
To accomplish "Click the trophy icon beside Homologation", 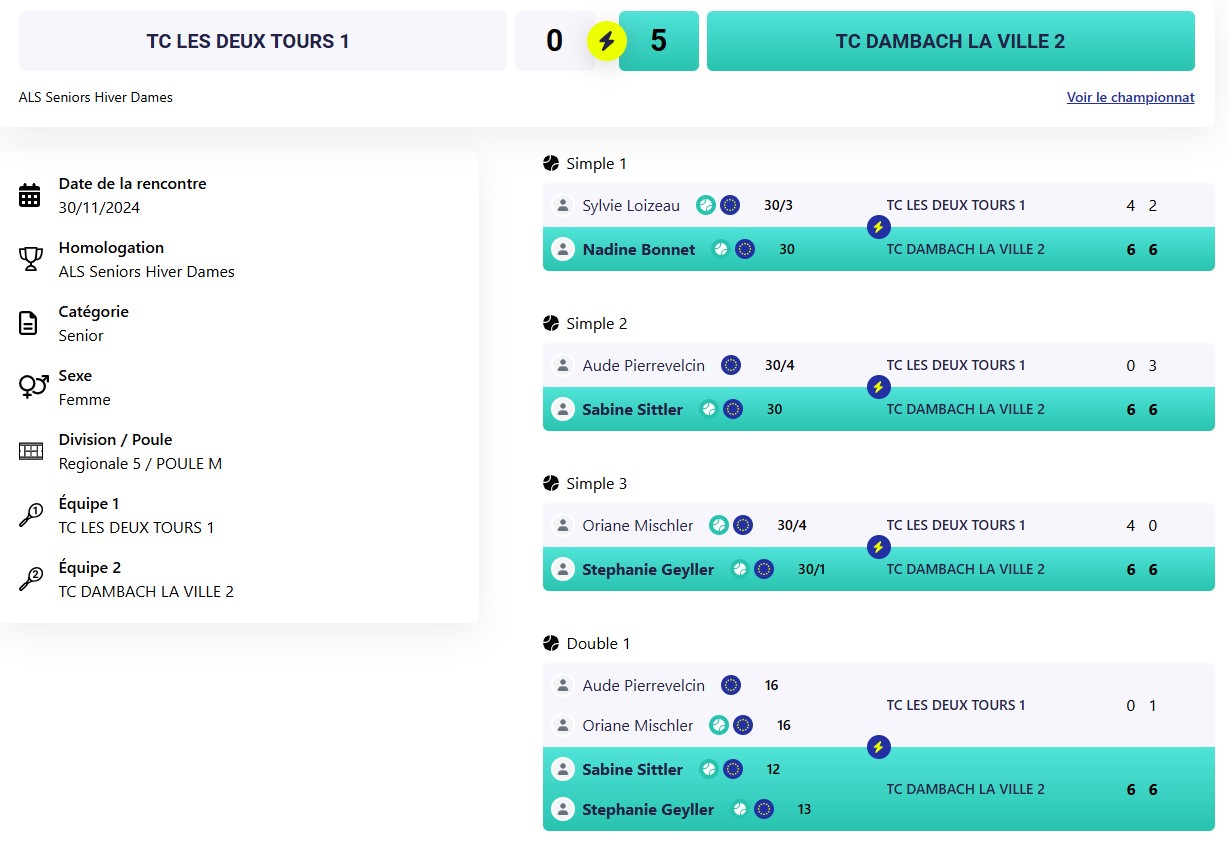I will tap(30, 259).
